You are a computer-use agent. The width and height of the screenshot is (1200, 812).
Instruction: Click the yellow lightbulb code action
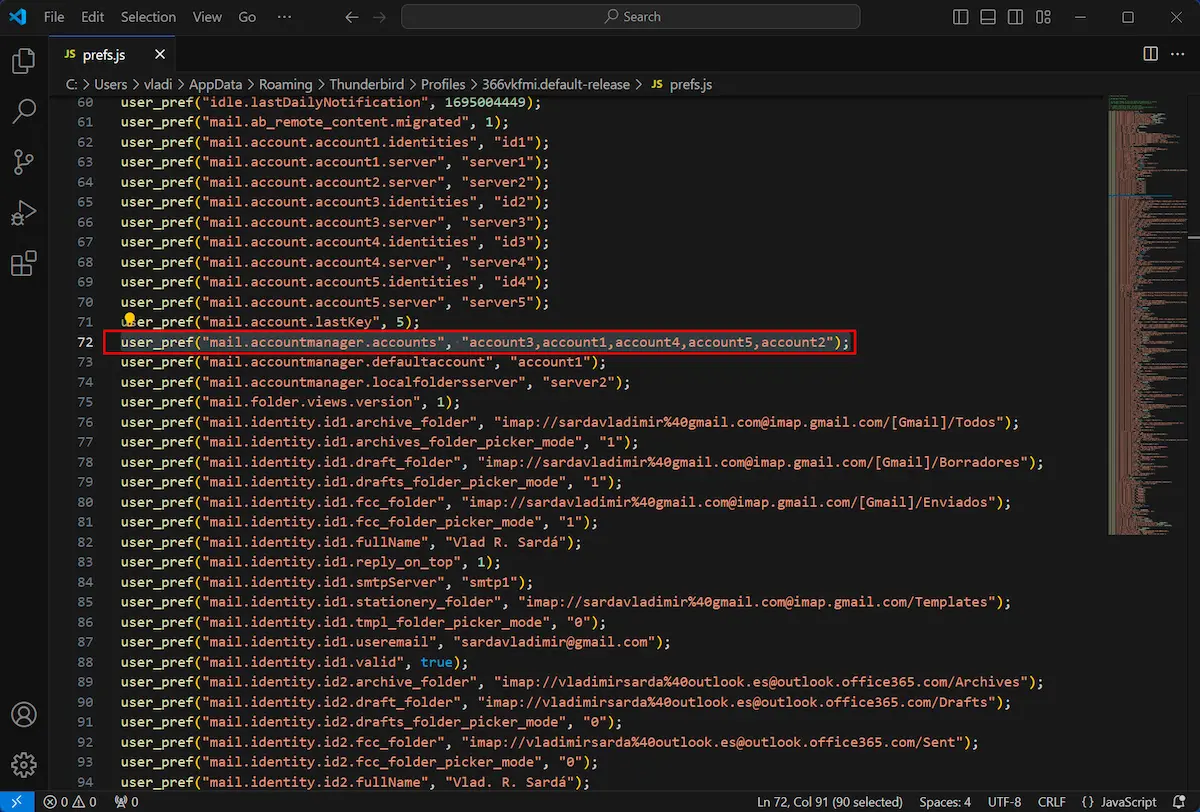point(129,320)
